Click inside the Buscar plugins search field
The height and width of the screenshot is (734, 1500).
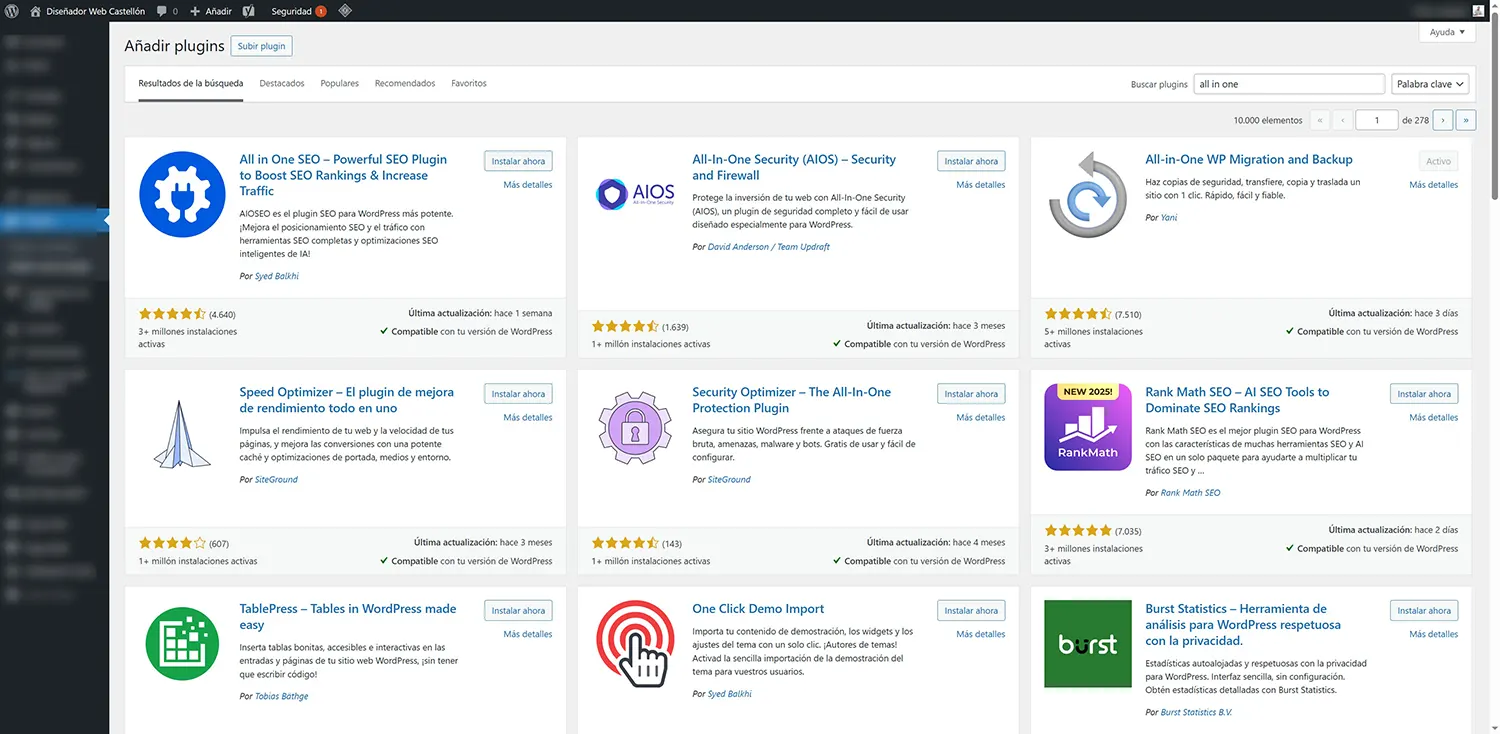click(1289, 84)
